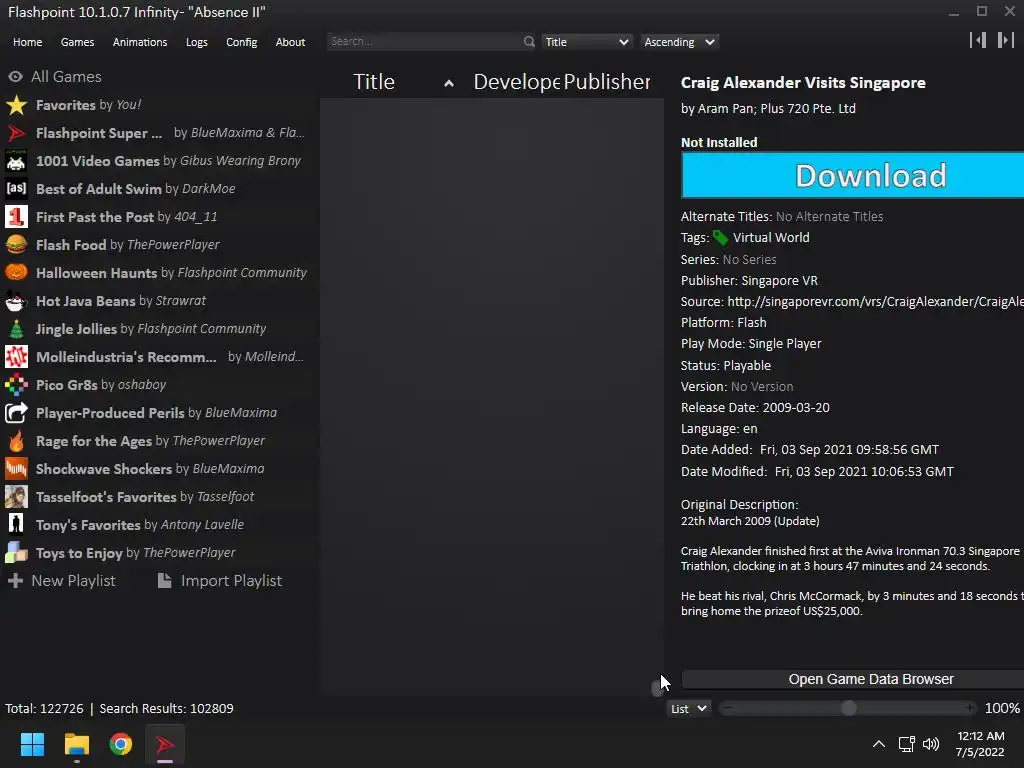The width and height of the screenshot is (1024, 768).
Task: Click the taskbar clock showing 12:12 AM
Action: [x=980, y=744]
